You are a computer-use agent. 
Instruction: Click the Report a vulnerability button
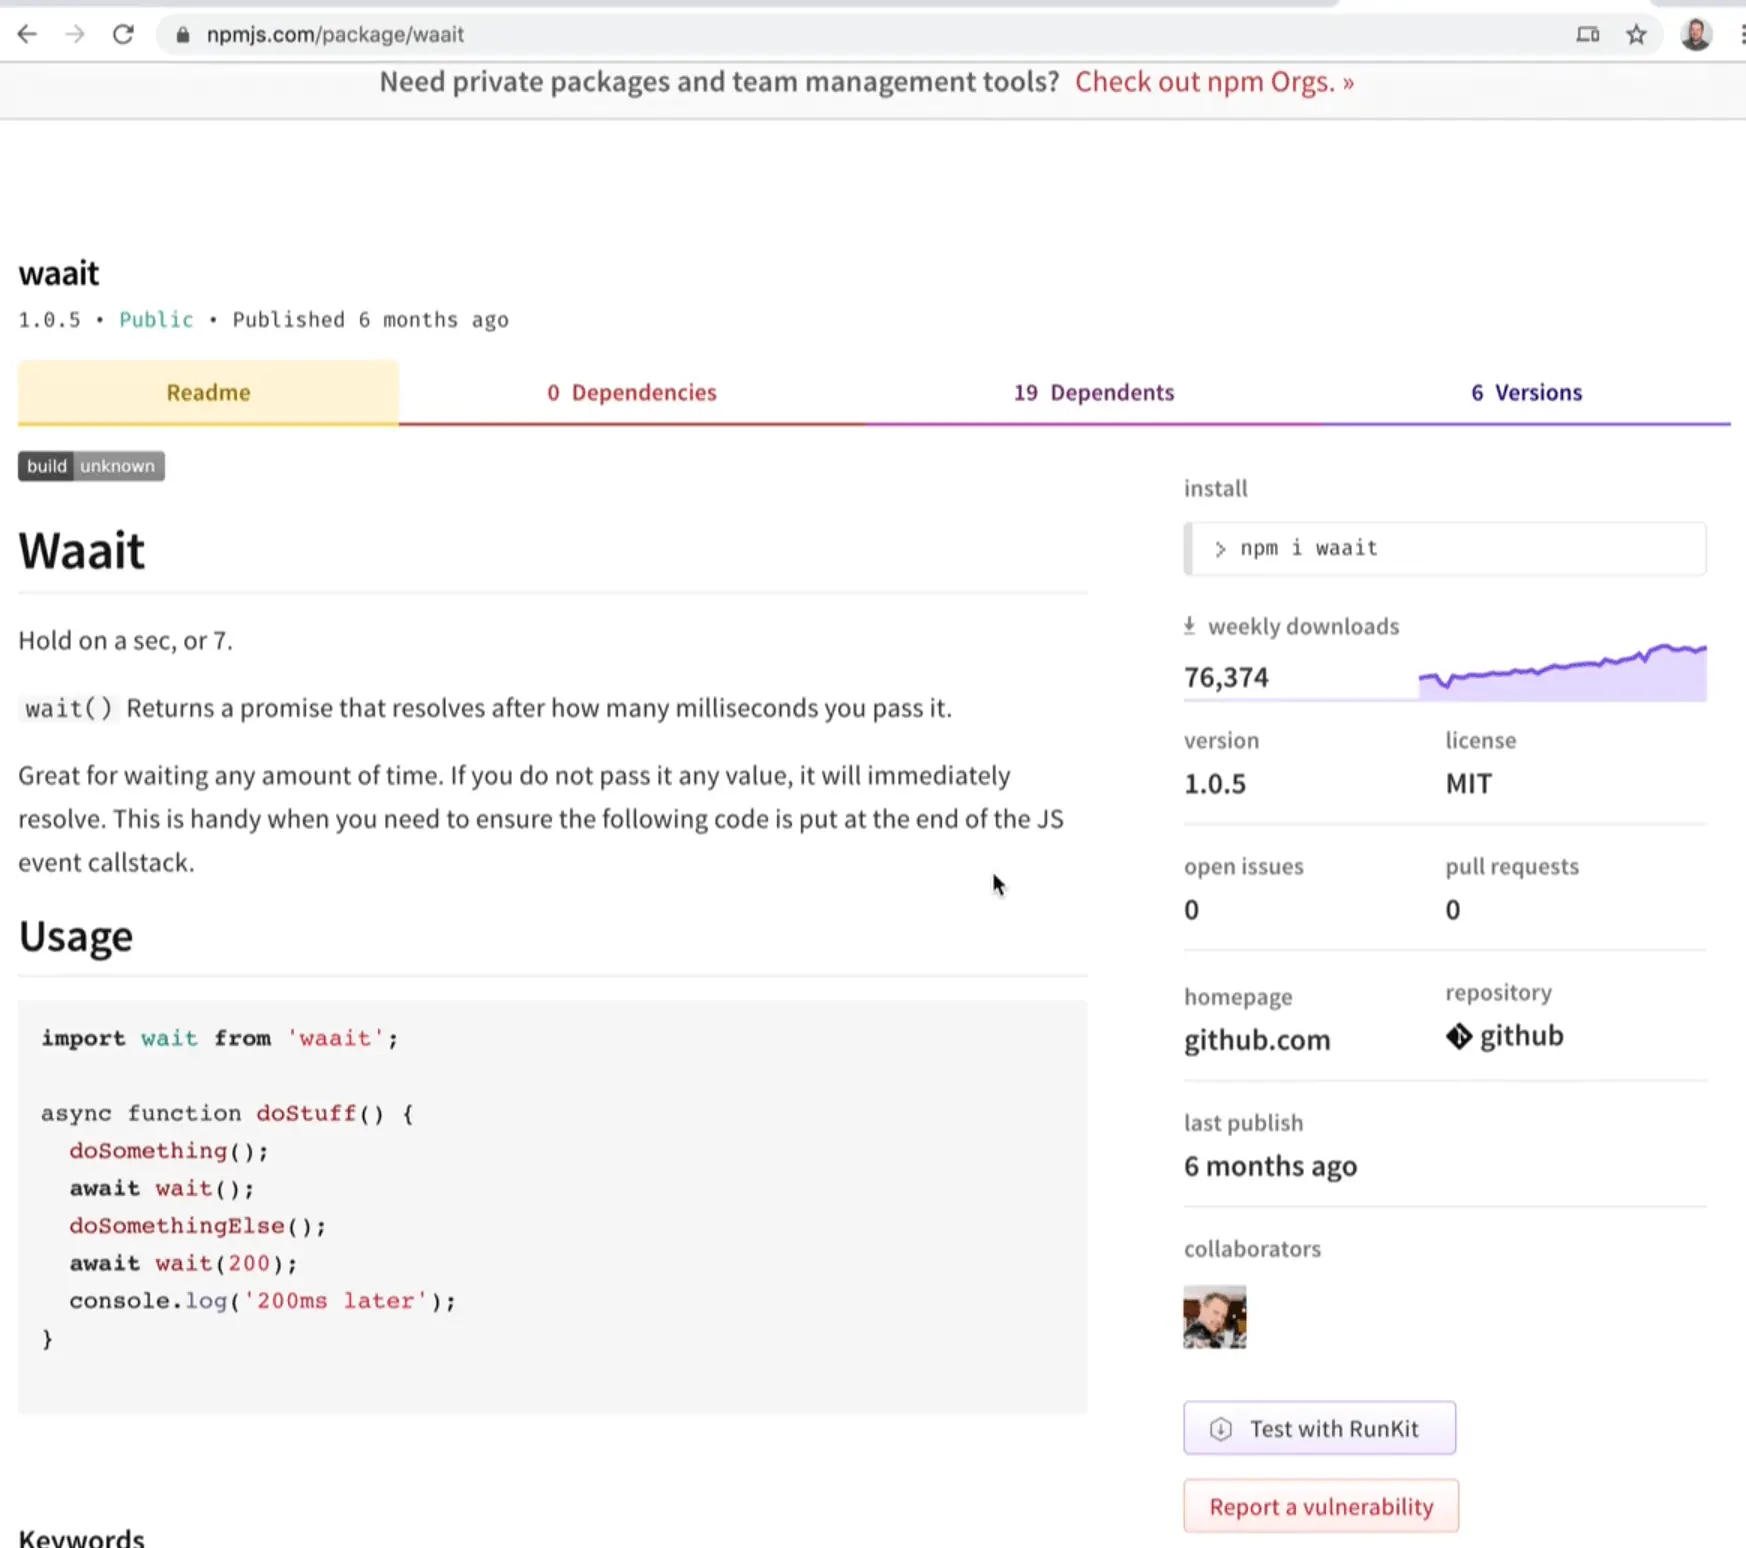pyautogui.click(x=1320, y=1506)
